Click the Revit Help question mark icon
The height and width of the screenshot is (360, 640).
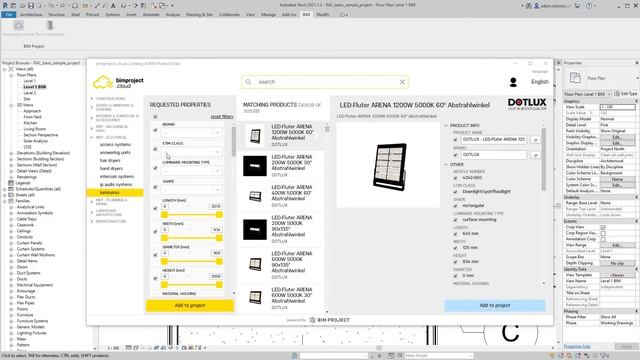pos(589,6)
